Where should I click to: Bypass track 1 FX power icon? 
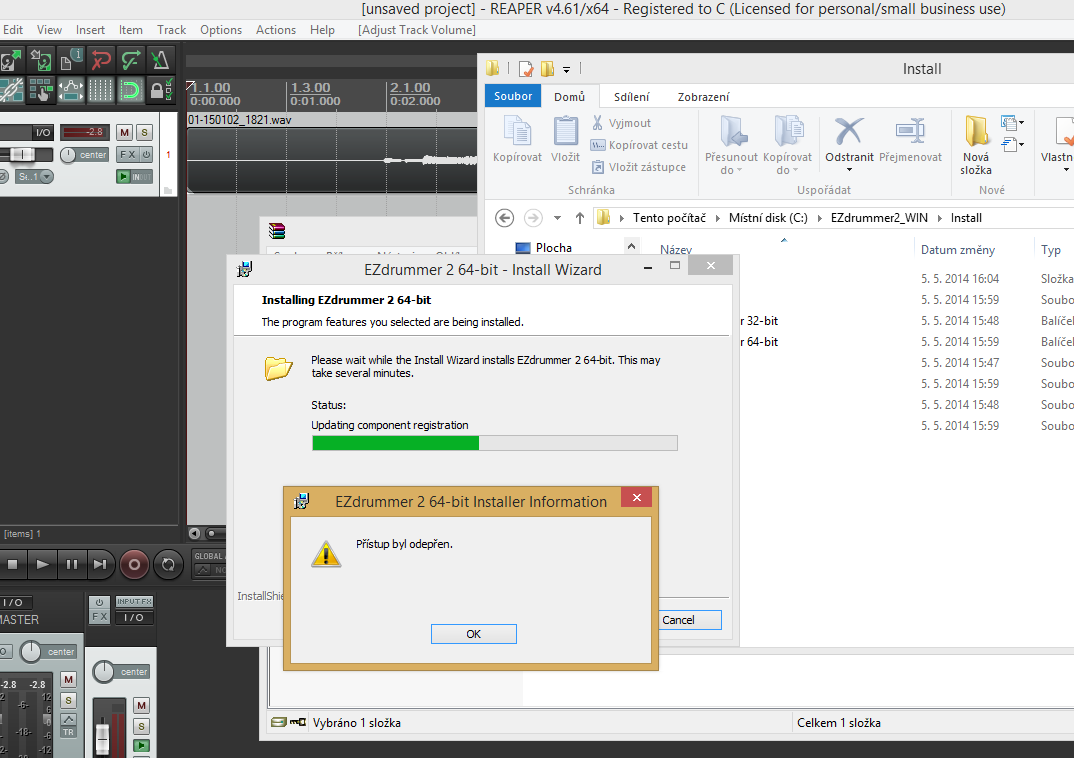(x=146, y=155)
